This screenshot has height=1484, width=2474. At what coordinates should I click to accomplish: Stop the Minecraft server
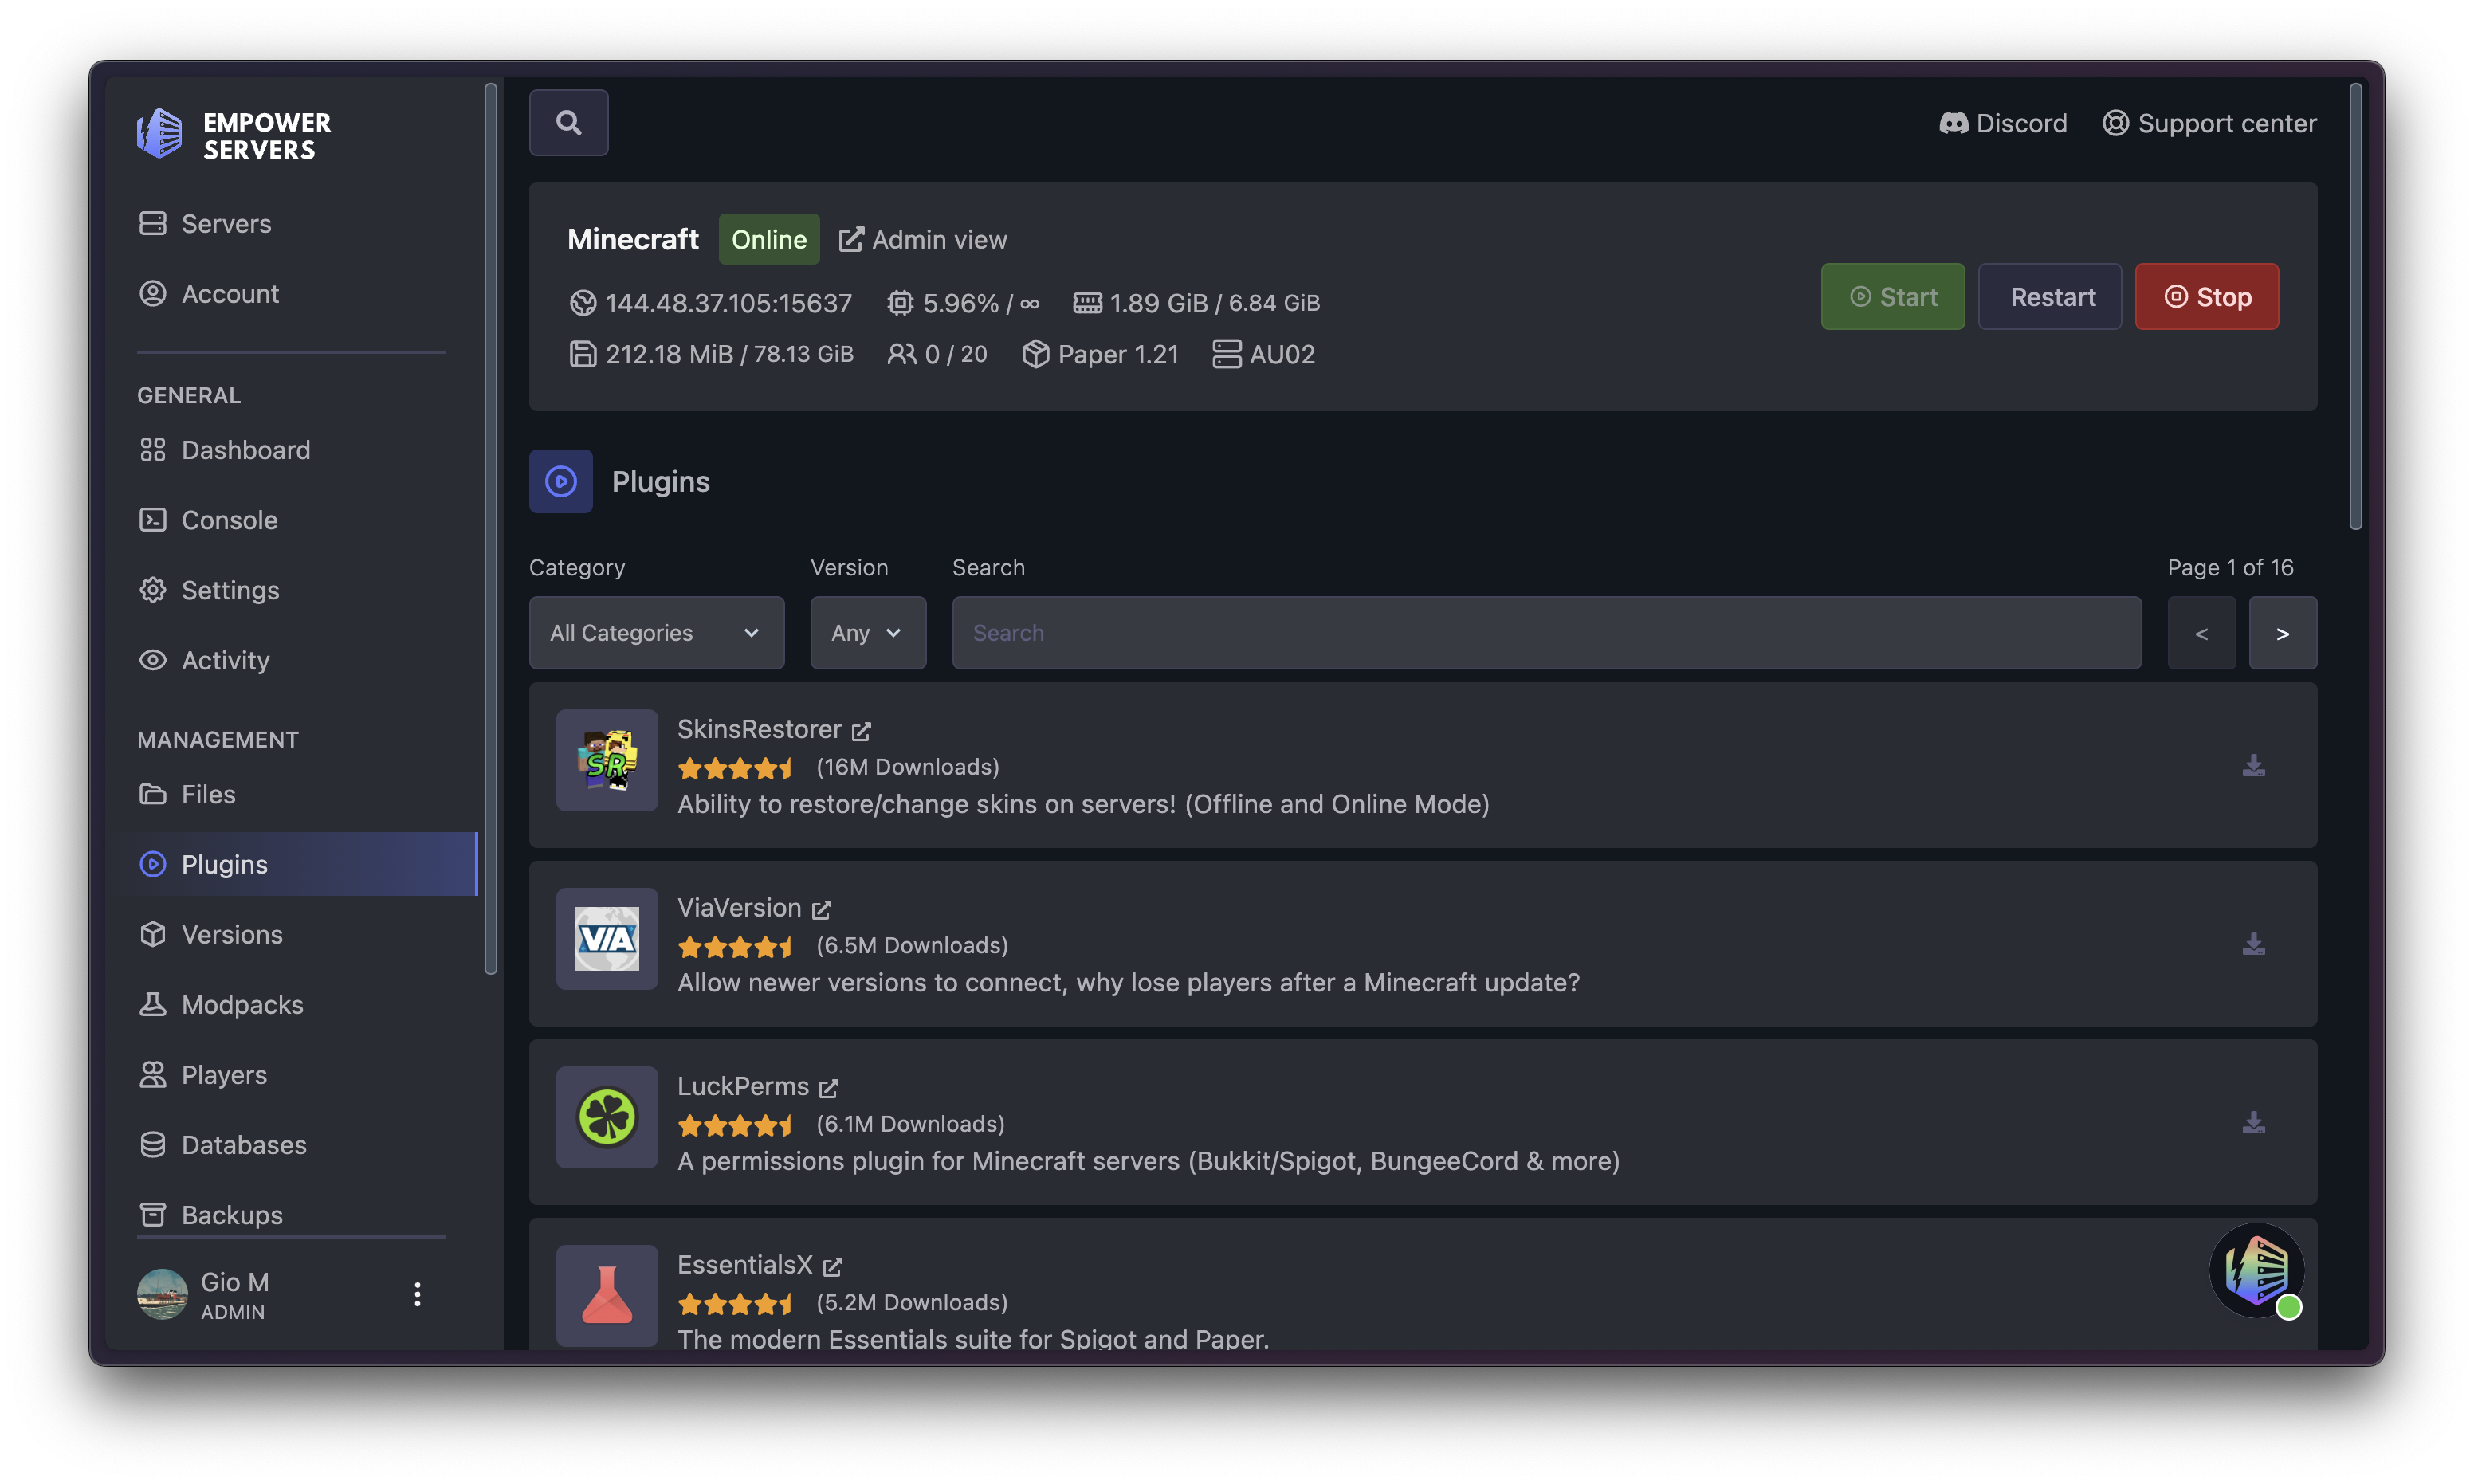[x=2207, y=296]
